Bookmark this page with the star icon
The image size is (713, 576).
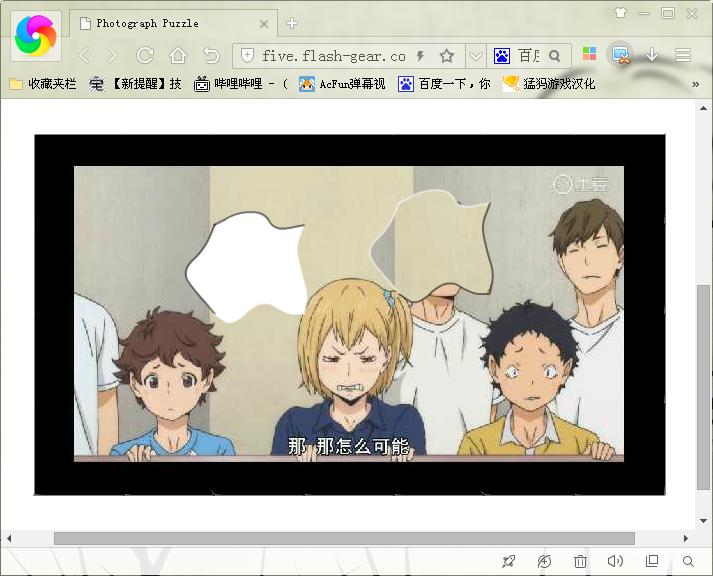[x=447, y=56]
